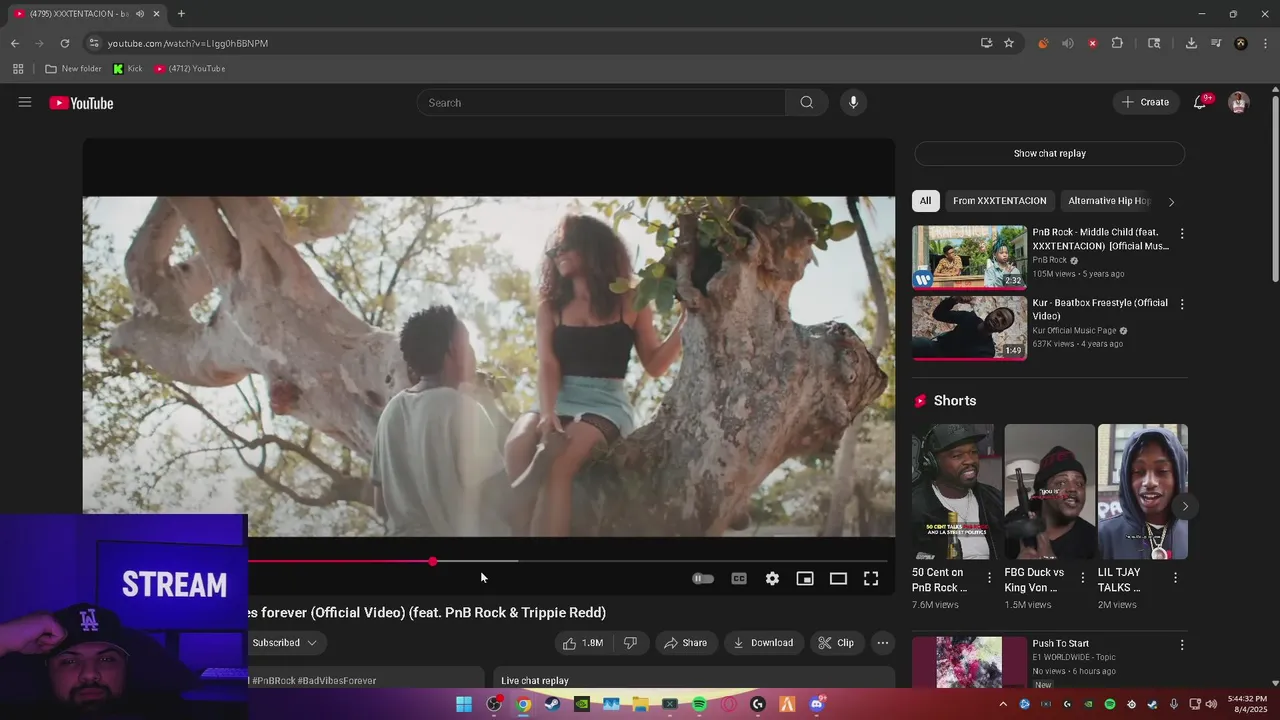This screenshot has width=1280, height=720.
Task: Open the Chrome apps grid in bookmarks bar
Action: (18, 69)
